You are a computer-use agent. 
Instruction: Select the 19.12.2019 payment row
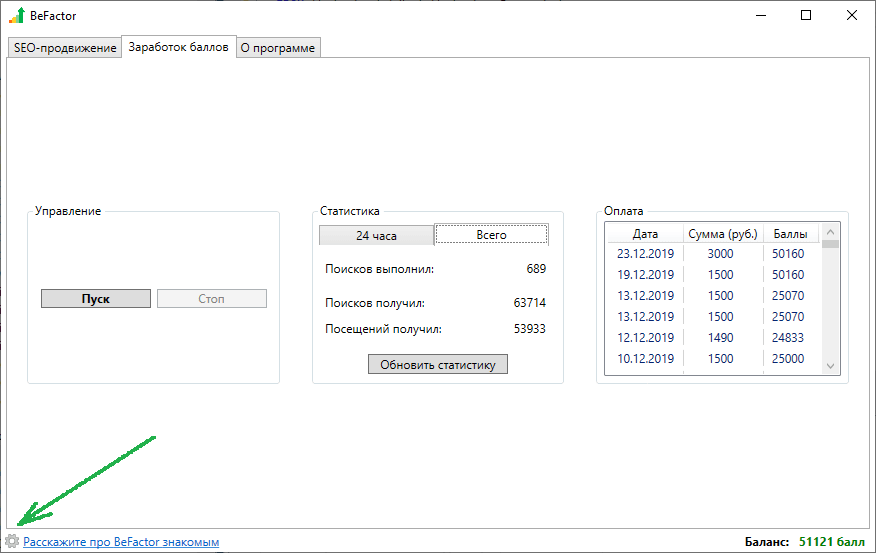point(712,275)
